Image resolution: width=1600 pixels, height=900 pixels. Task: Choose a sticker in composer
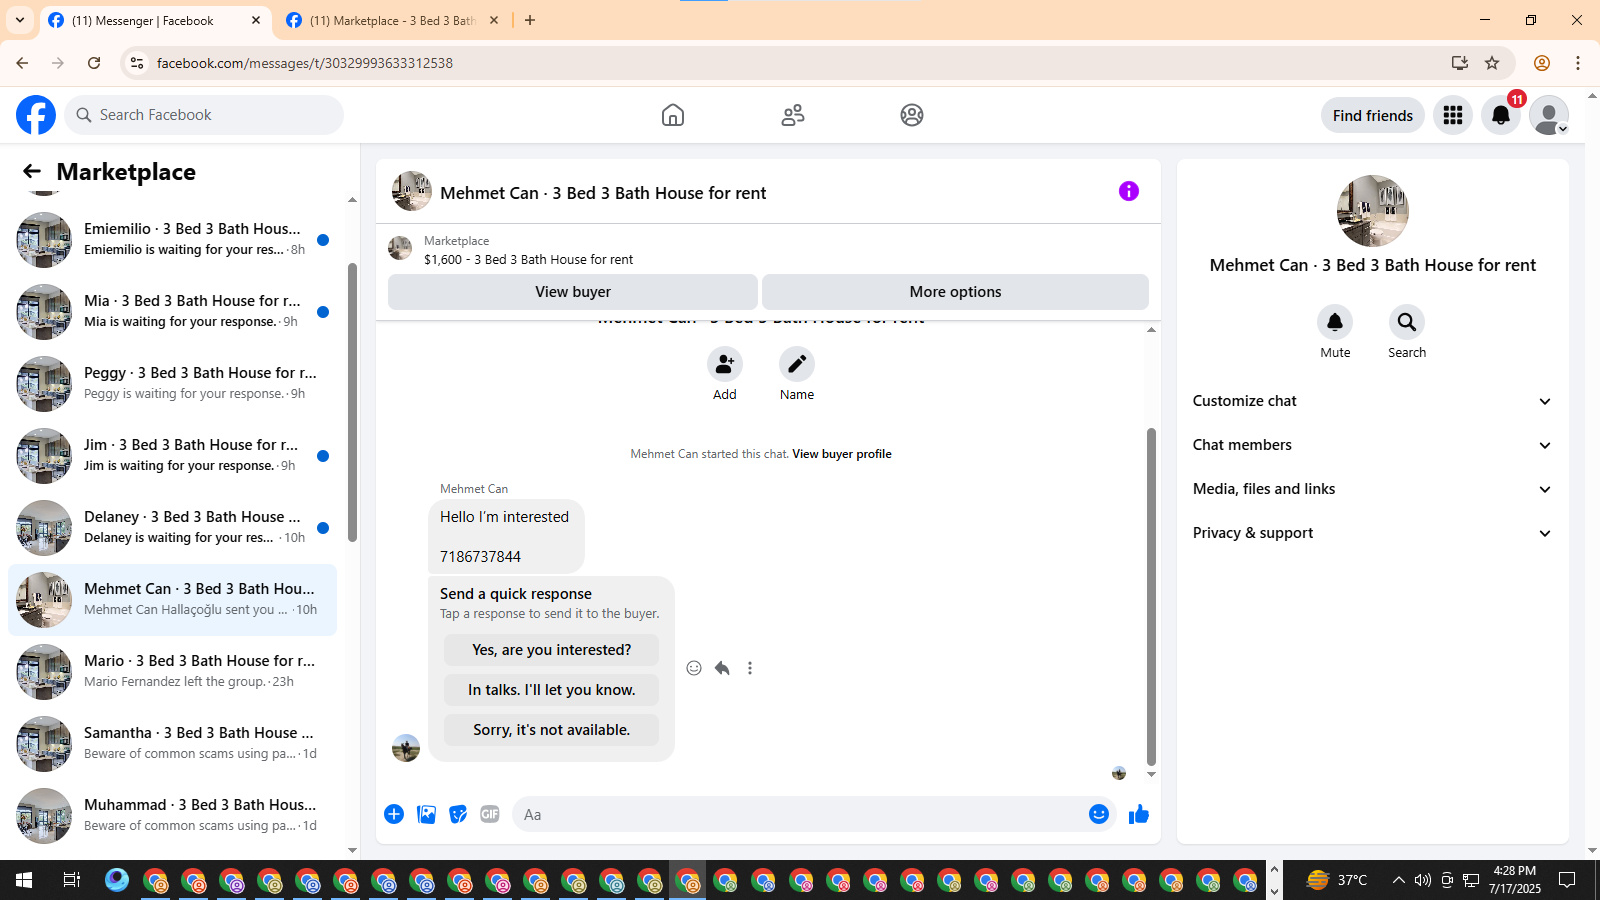458,814
